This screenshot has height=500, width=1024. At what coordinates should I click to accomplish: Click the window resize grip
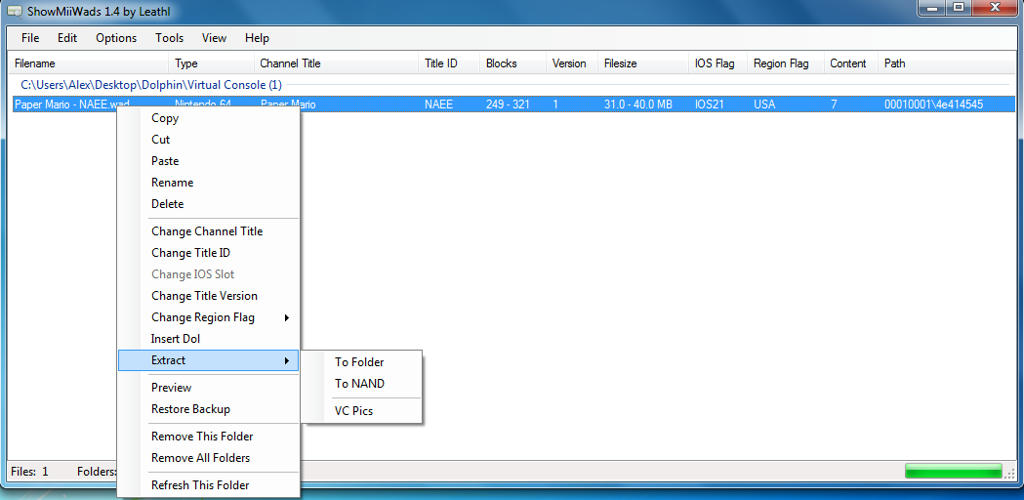click(x=1011, y=473)
